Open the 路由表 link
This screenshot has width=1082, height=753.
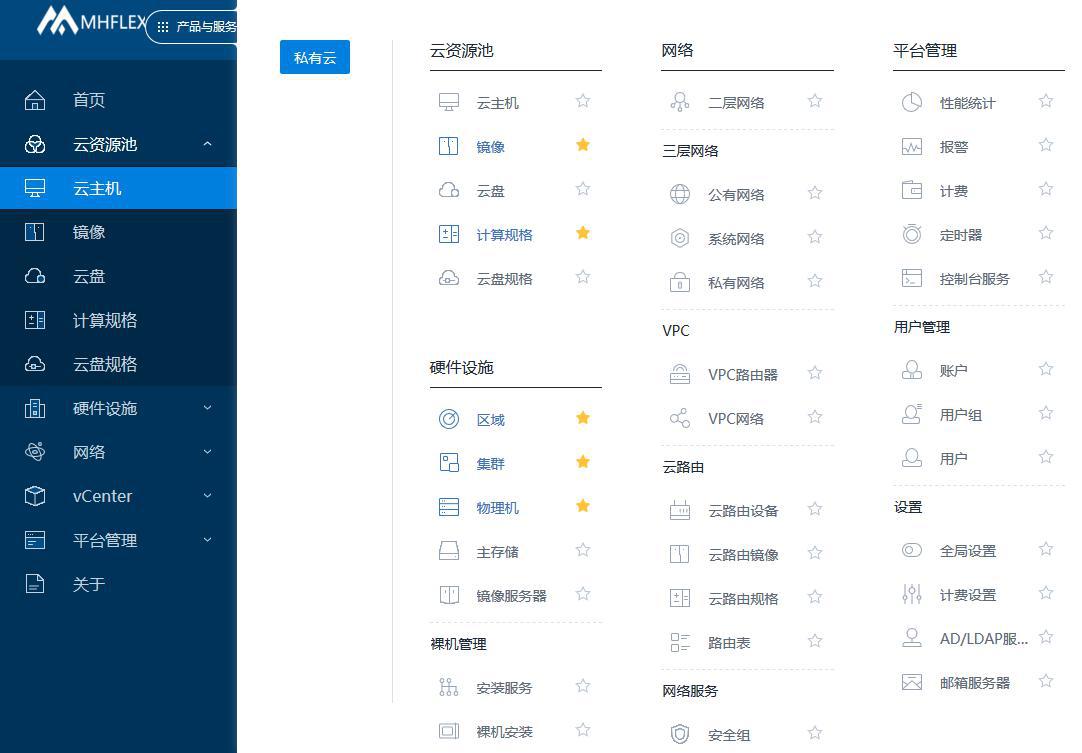(x=729, y=643)
